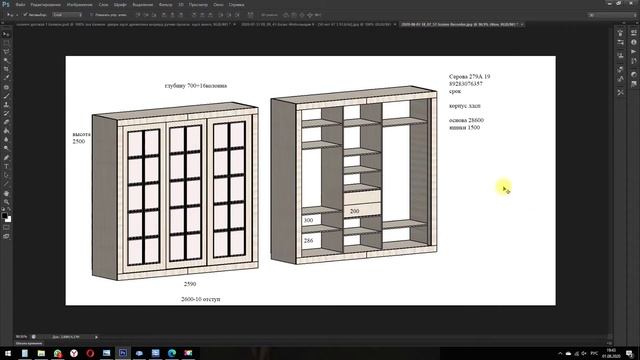
Task: Swap foreground and background colors
Action: 9,209
